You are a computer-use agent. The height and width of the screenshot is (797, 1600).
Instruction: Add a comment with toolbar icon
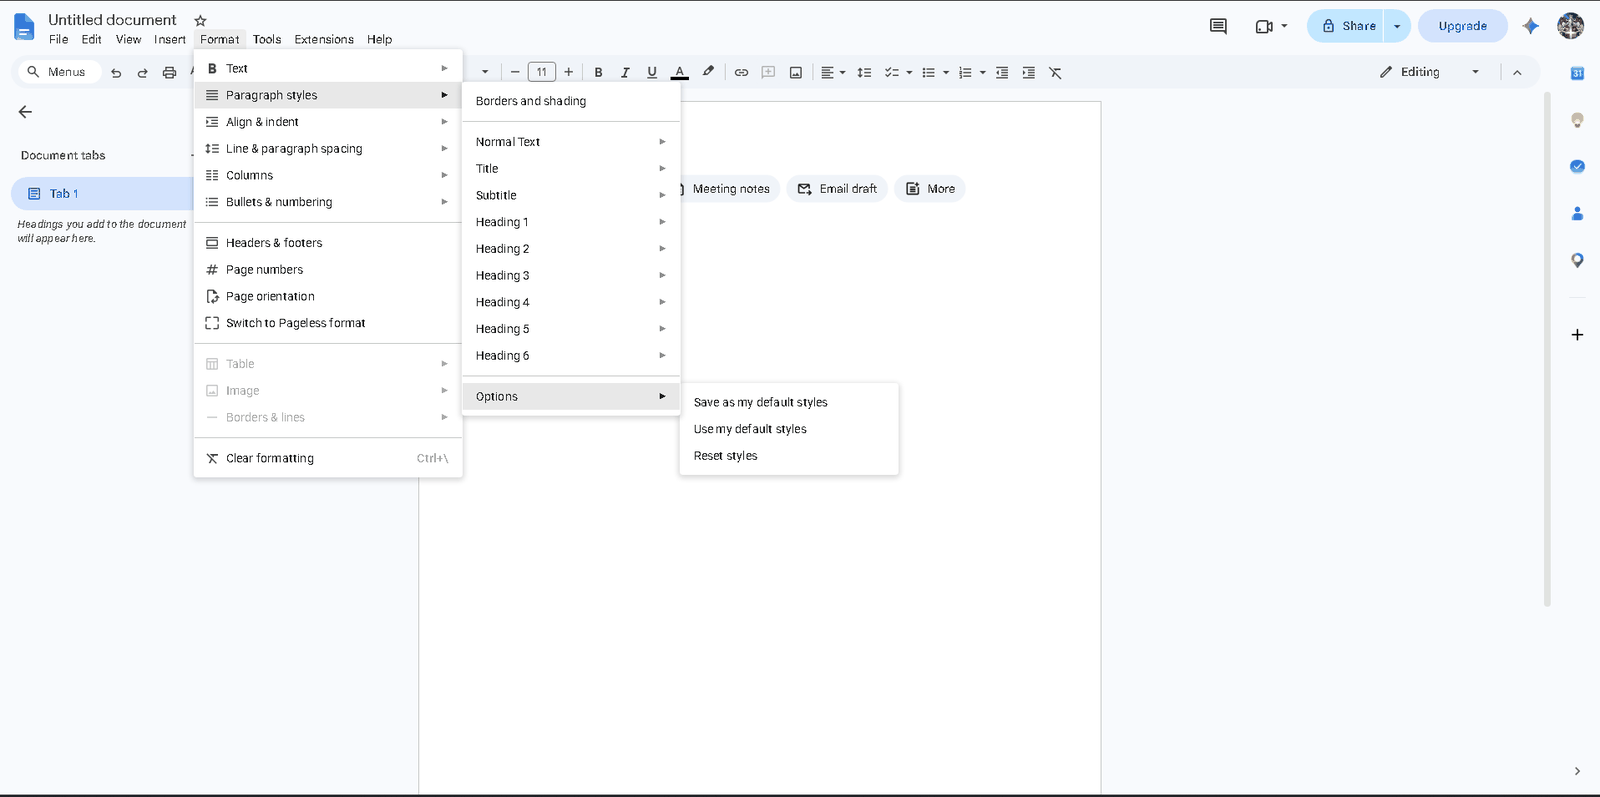pyautogui.click(x=768, y=72)
